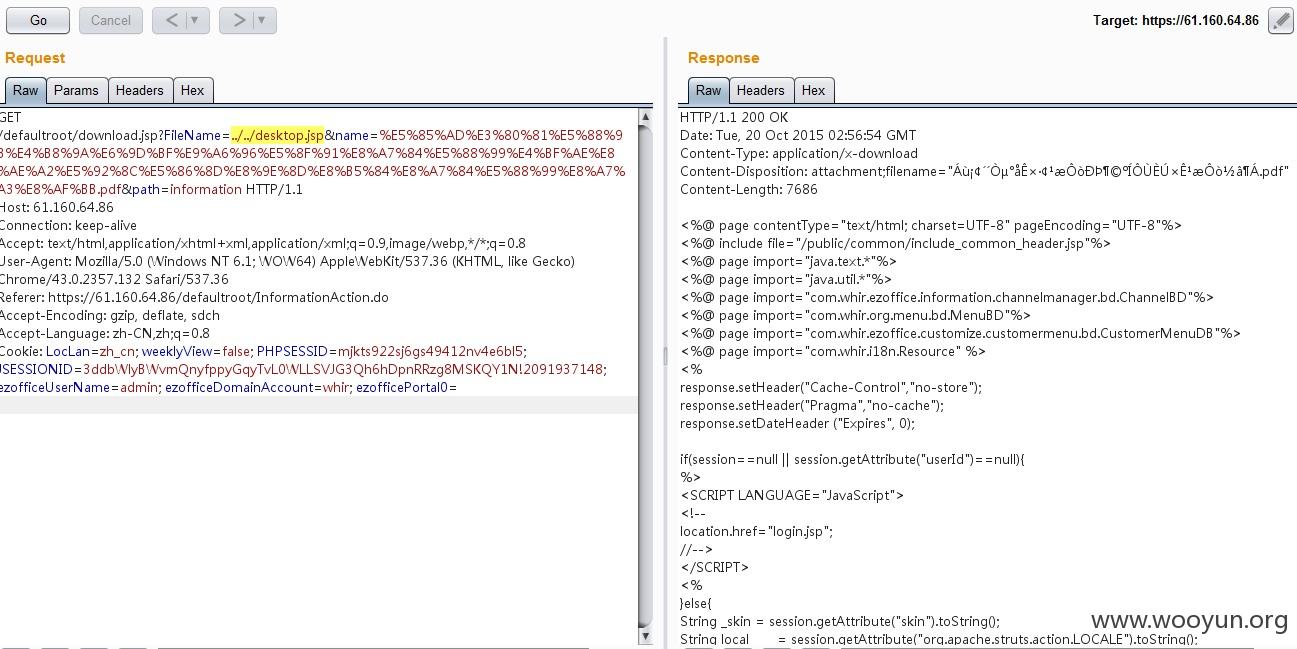Click the session==null condition line
The image size is (1297, 649).
pyautogui.click(x=853, y=459)
